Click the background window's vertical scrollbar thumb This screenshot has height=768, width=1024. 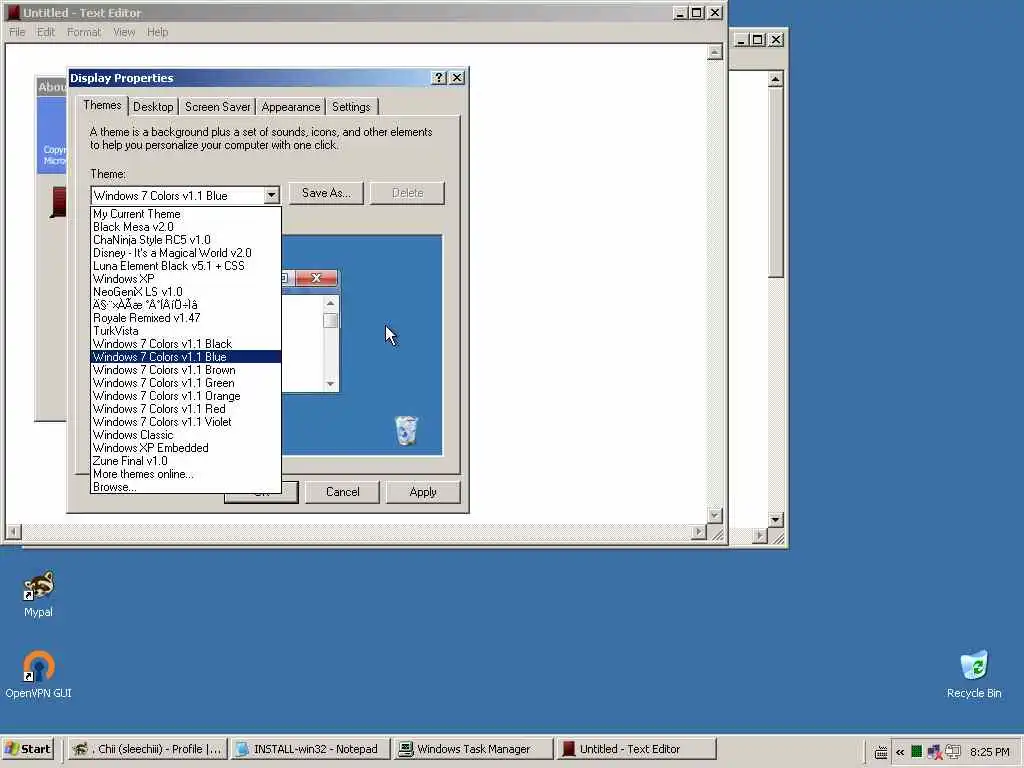point(775,182)
